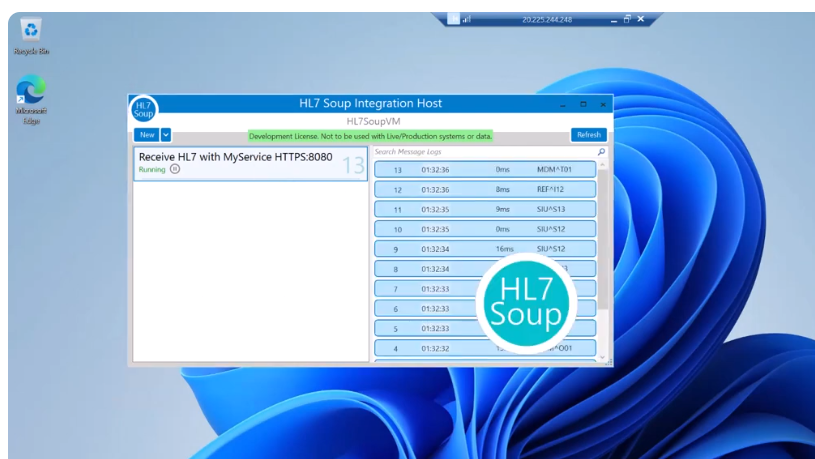Close the HL7 Soup Integration Host window

(603, 104)
